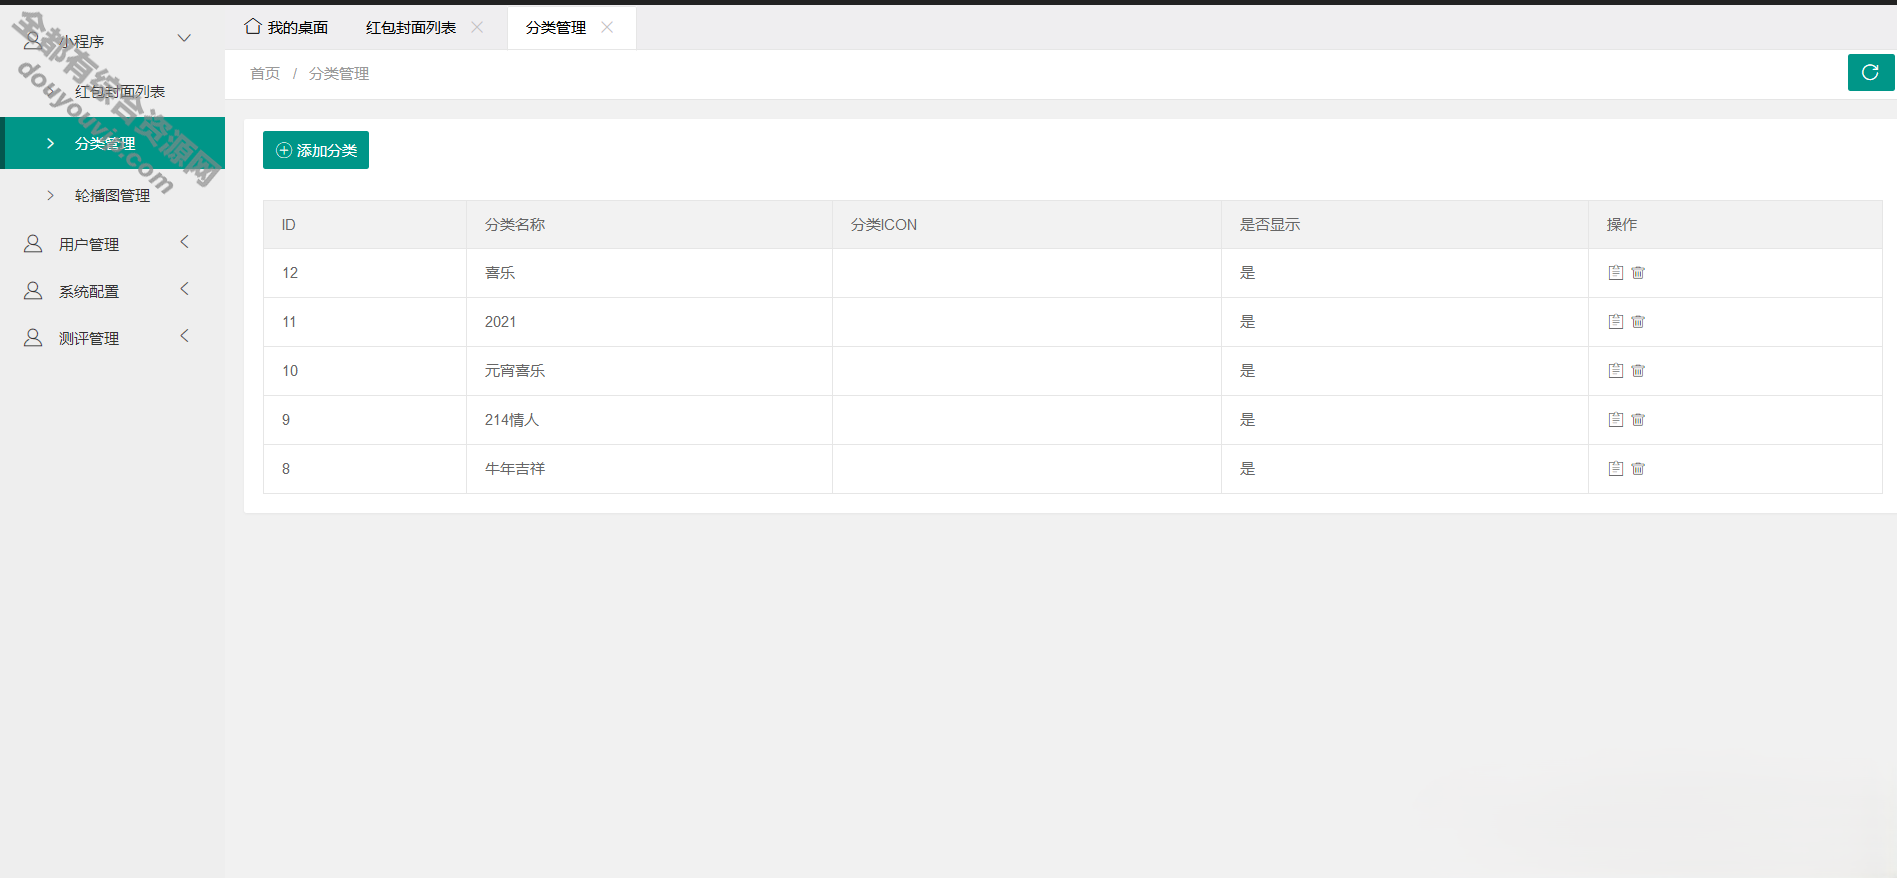Click the 分类管理 breadcrumb text

(339, 73)
